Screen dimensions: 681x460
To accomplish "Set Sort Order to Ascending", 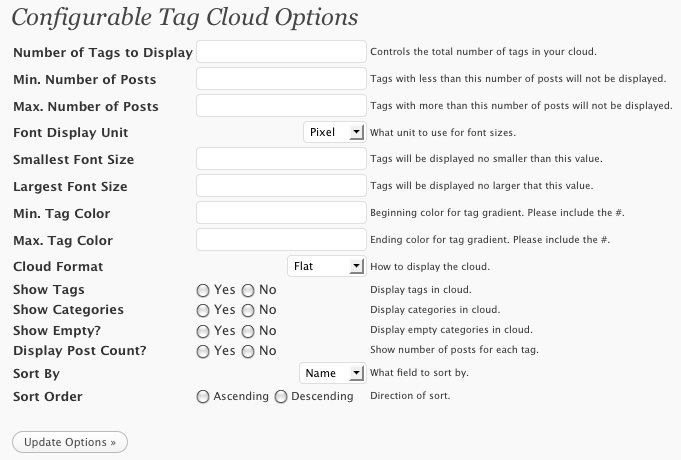I will click(x=203, y=397).
